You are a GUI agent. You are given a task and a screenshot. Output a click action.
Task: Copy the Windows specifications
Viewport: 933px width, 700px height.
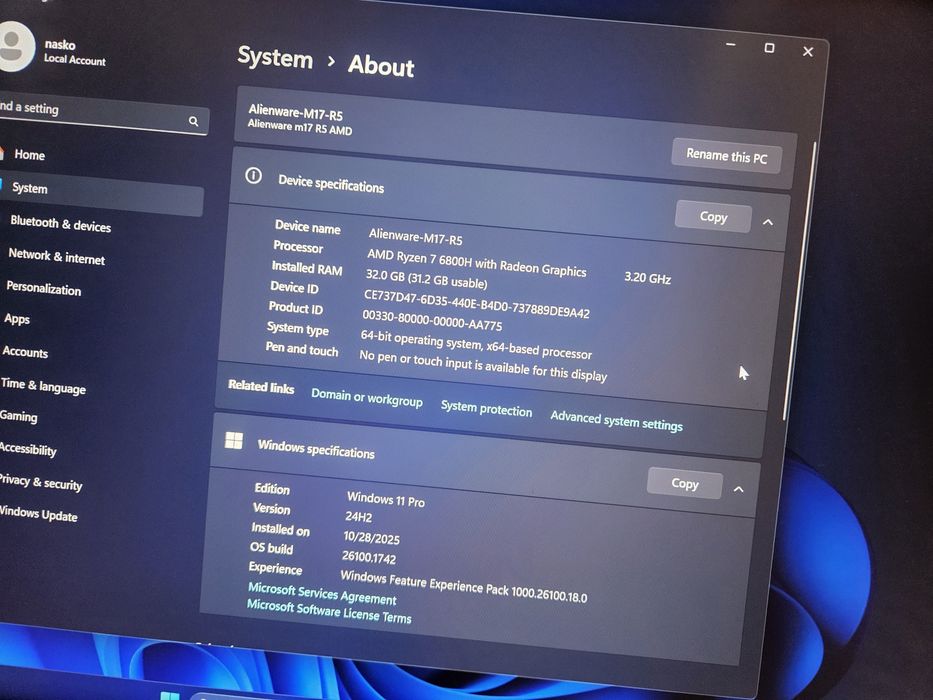[685, 484]
